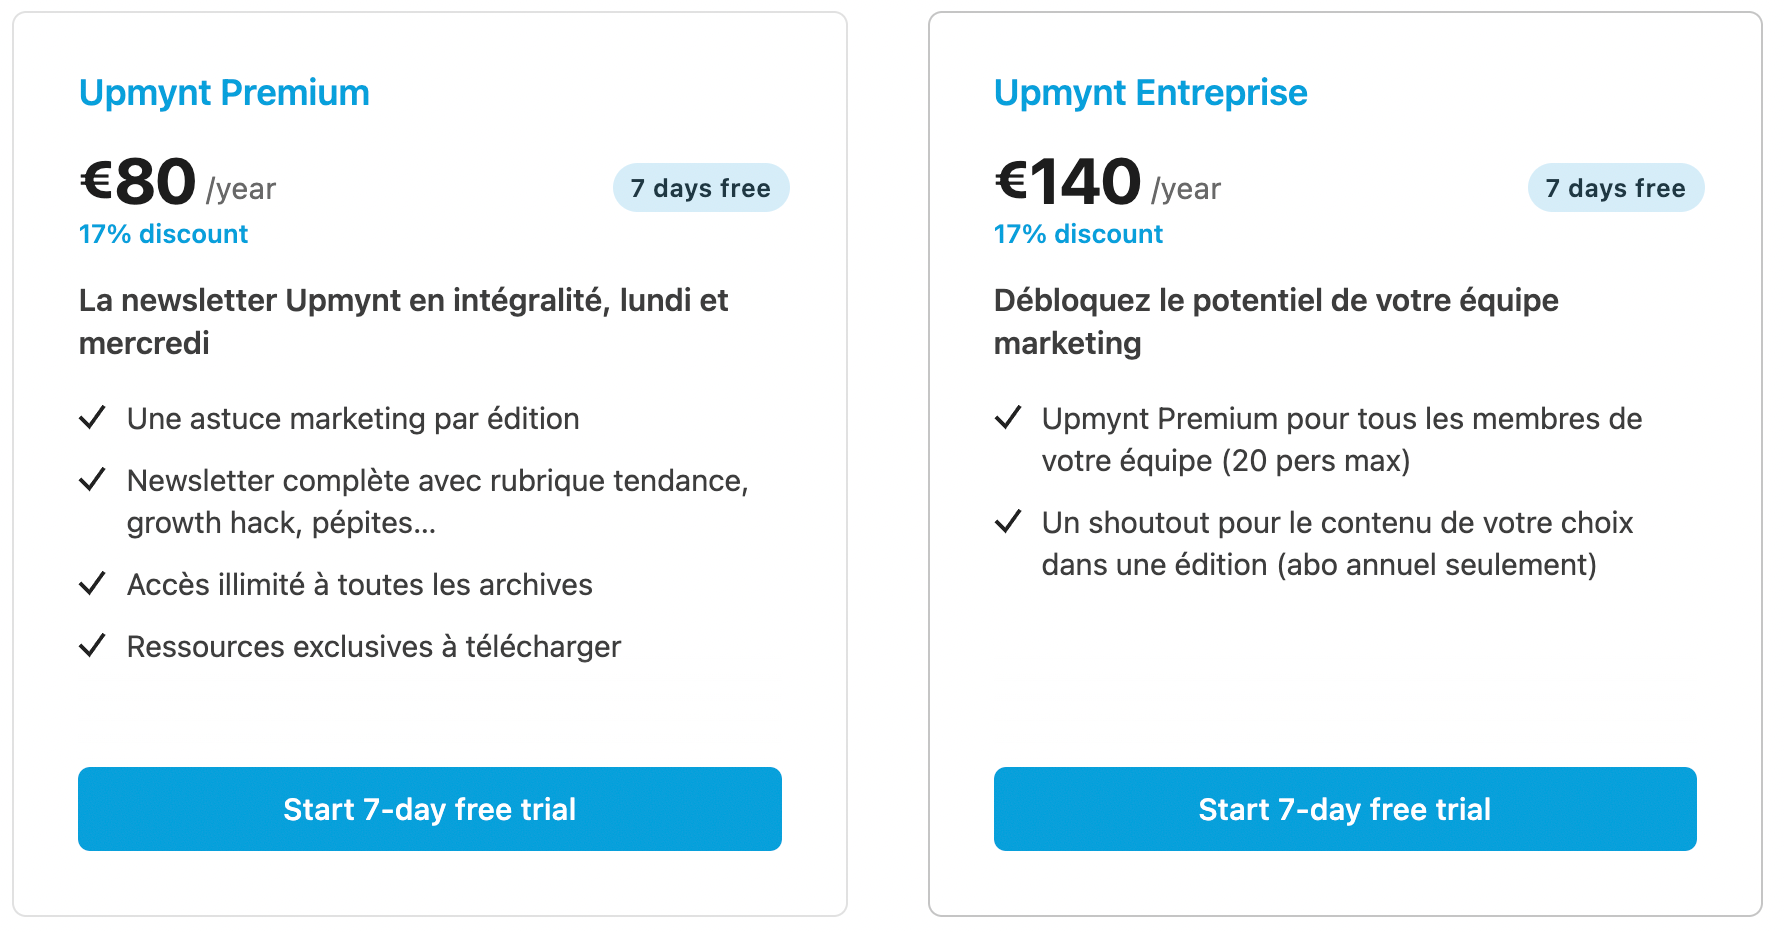This screenshot has width=1784, height=932.
Task: Select the €140 /year price
Action: 1108,182
